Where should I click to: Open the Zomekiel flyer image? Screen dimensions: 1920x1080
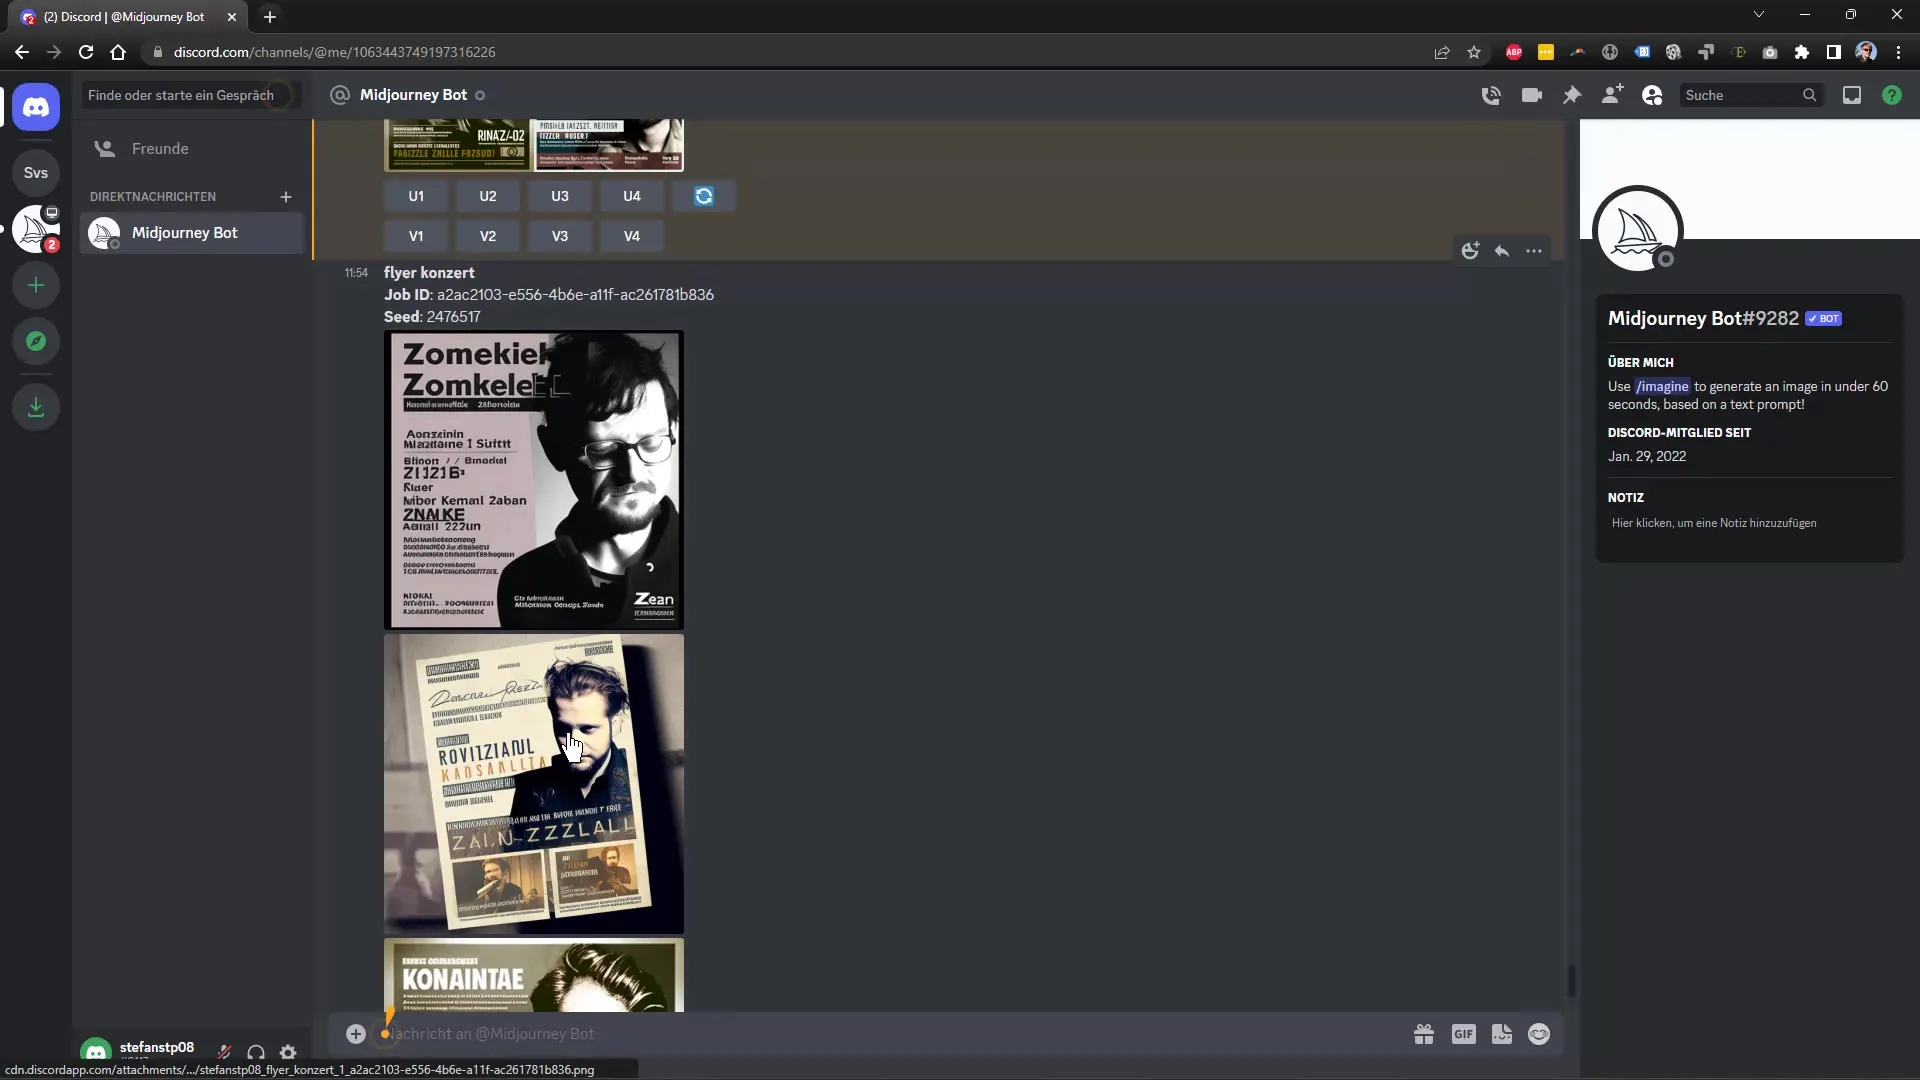(534, 480)
